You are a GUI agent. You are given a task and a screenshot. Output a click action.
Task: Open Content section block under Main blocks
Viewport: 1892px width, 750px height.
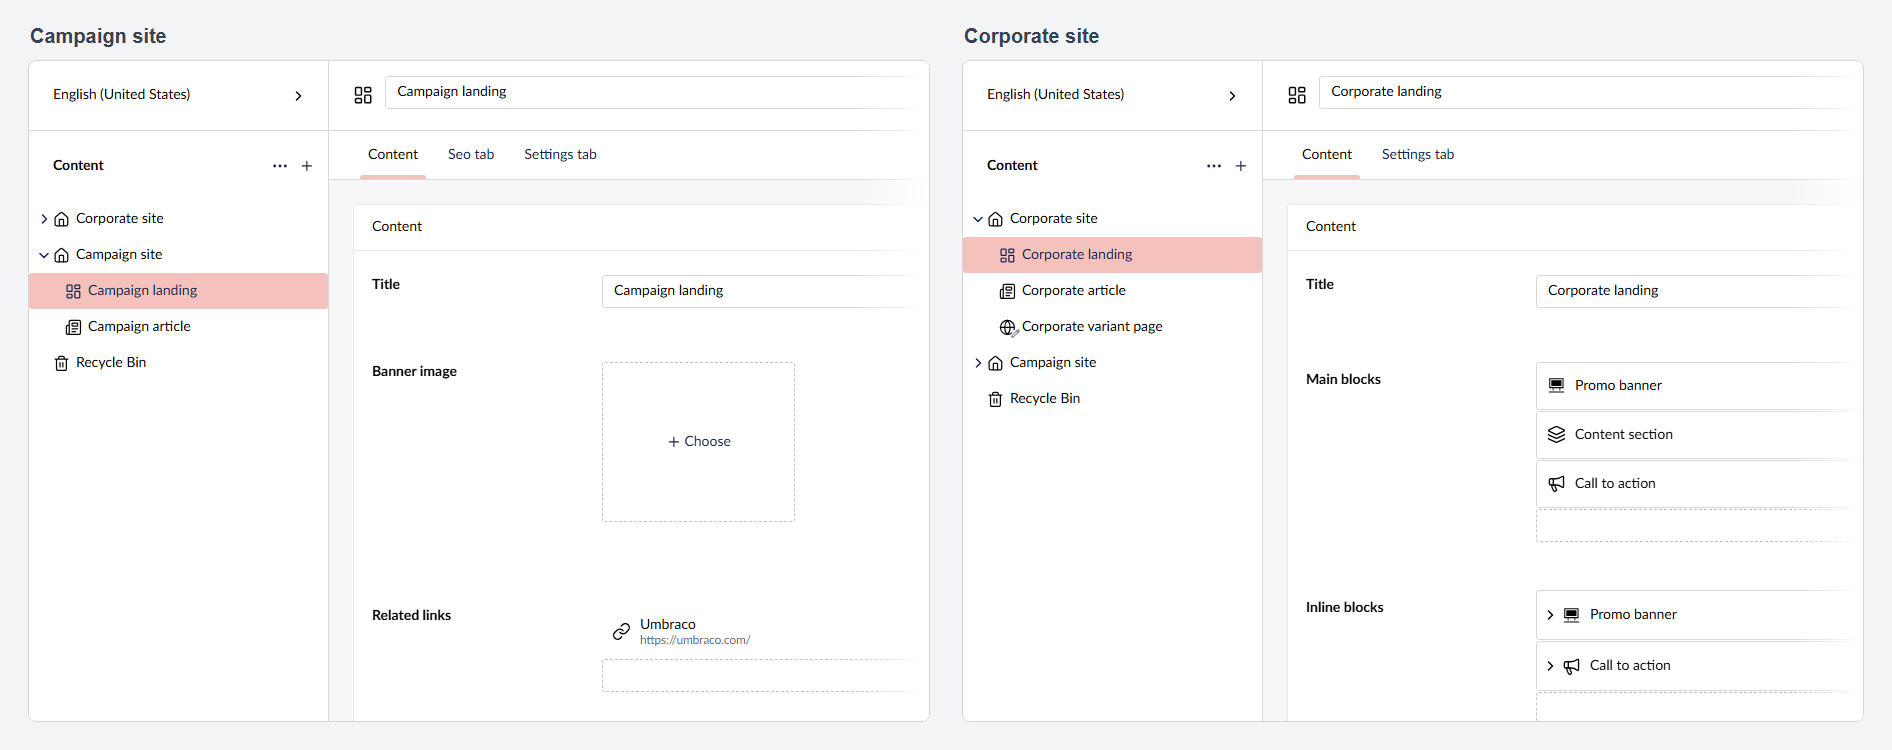click(1698, 435)
